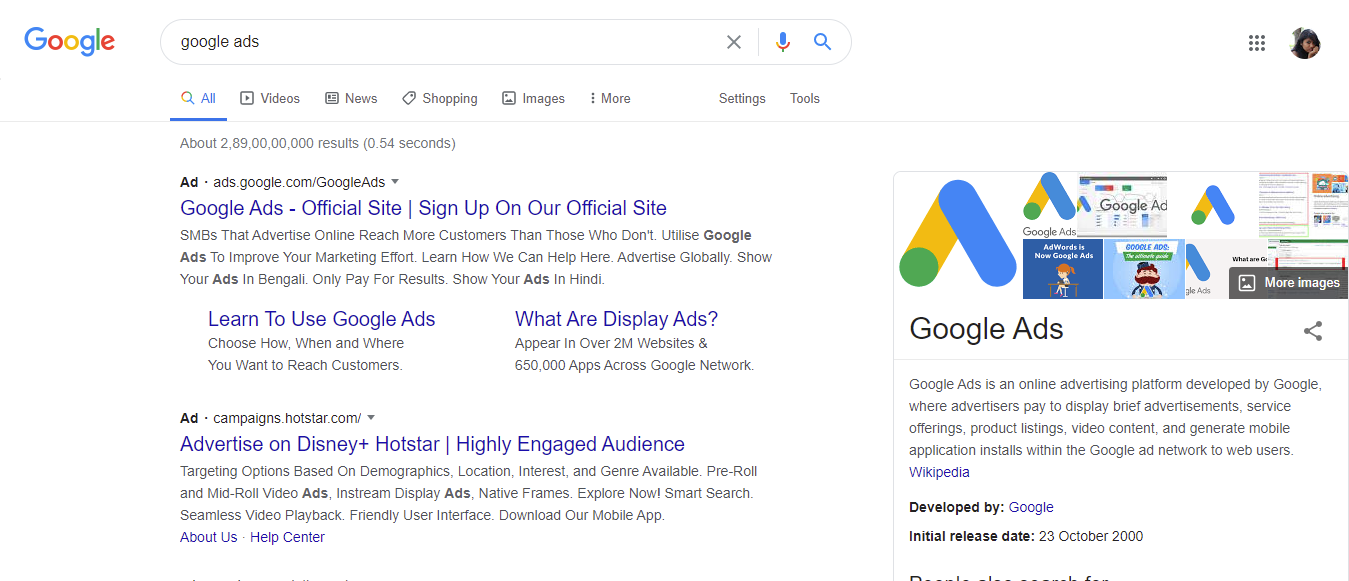Open Wikipedia link in knowledge panel
Screen dimensions: 1349x581
tap(939, 472)
